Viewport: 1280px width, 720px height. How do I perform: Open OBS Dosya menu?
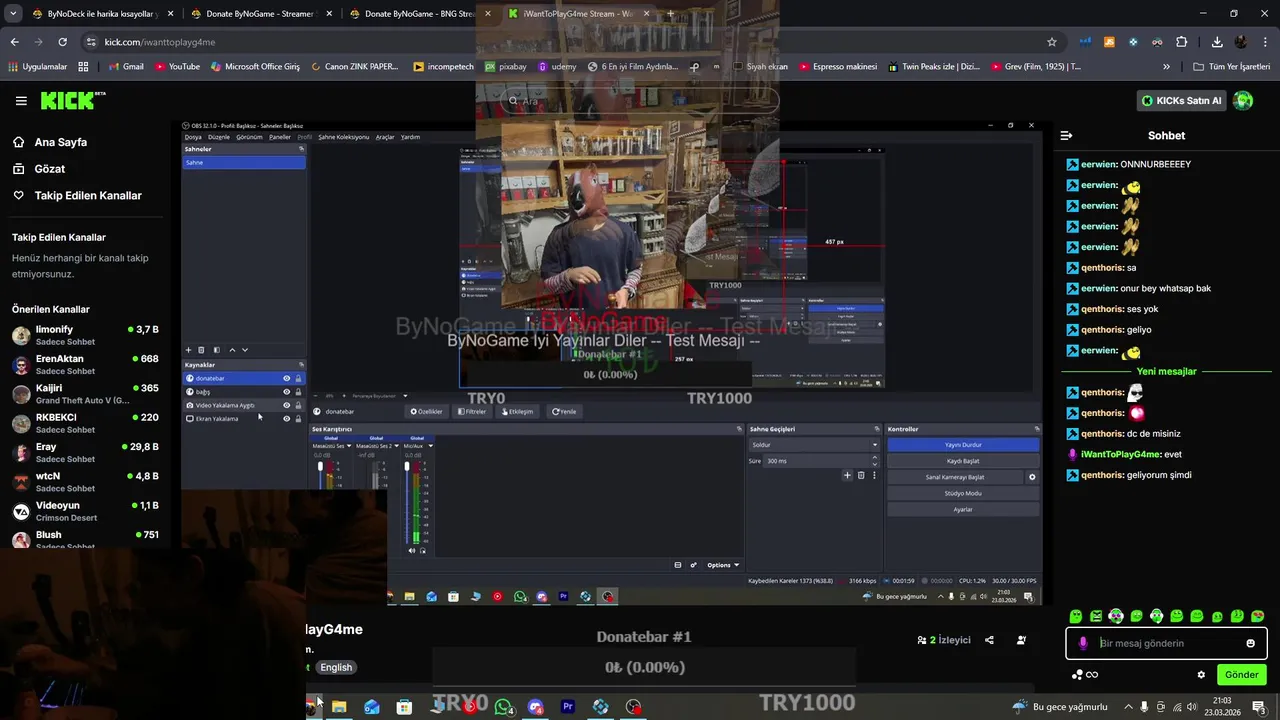click(193, 137)
